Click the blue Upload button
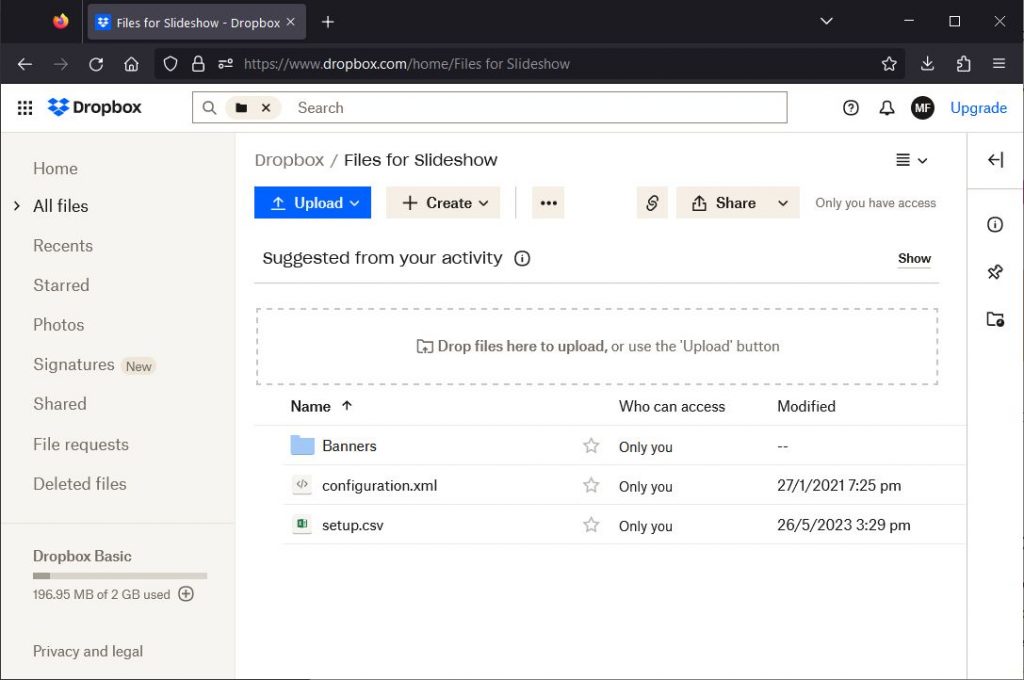Screen dimensions: 1024x680 312,203
